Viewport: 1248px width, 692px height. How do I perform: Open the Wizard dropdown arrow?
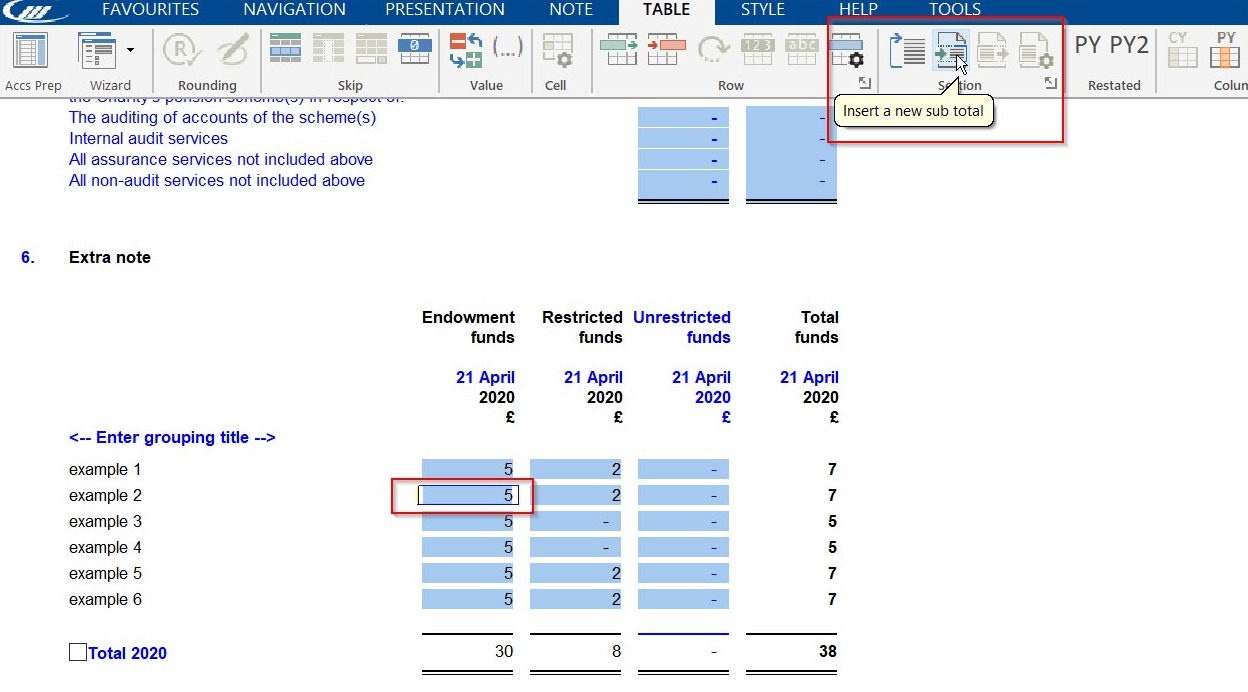point(129,48)
